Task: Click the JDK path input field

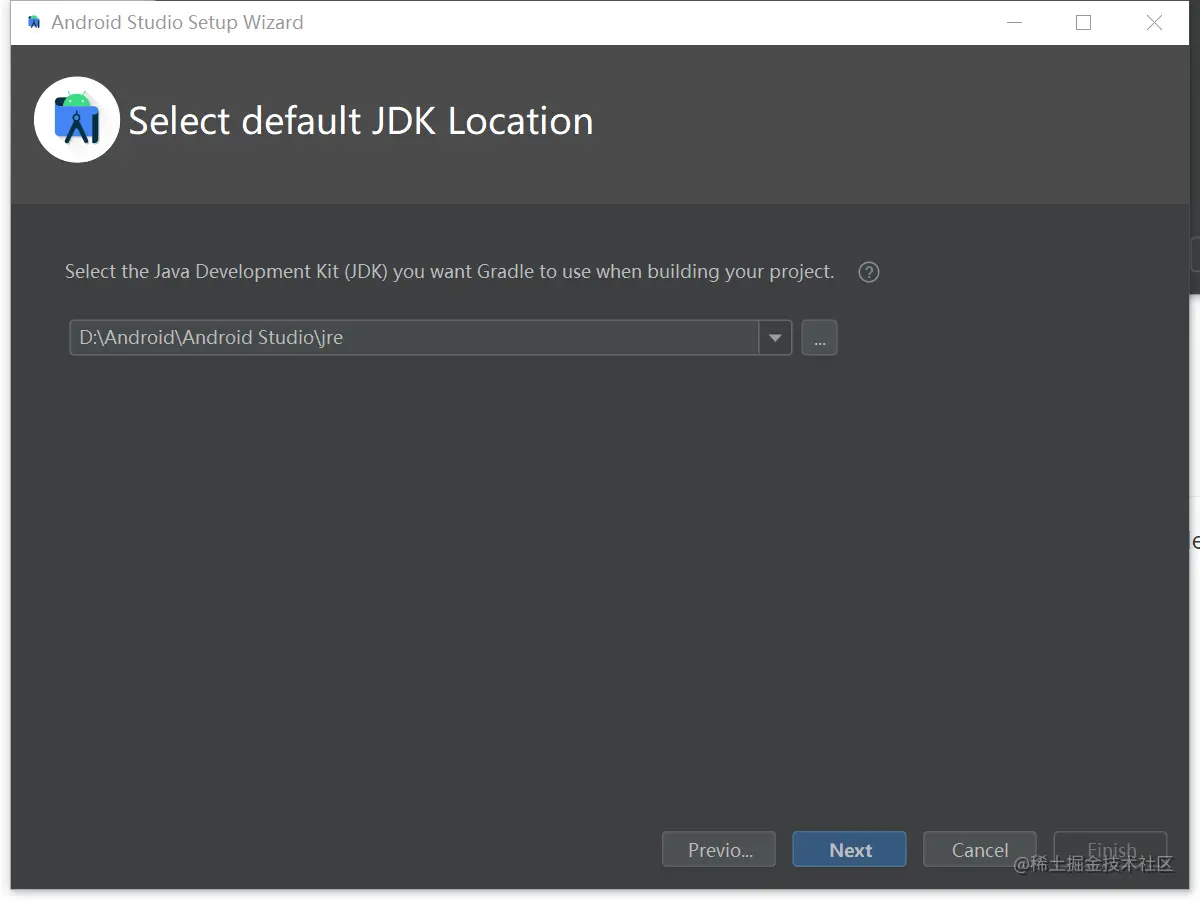Action: tap(414, 338)
